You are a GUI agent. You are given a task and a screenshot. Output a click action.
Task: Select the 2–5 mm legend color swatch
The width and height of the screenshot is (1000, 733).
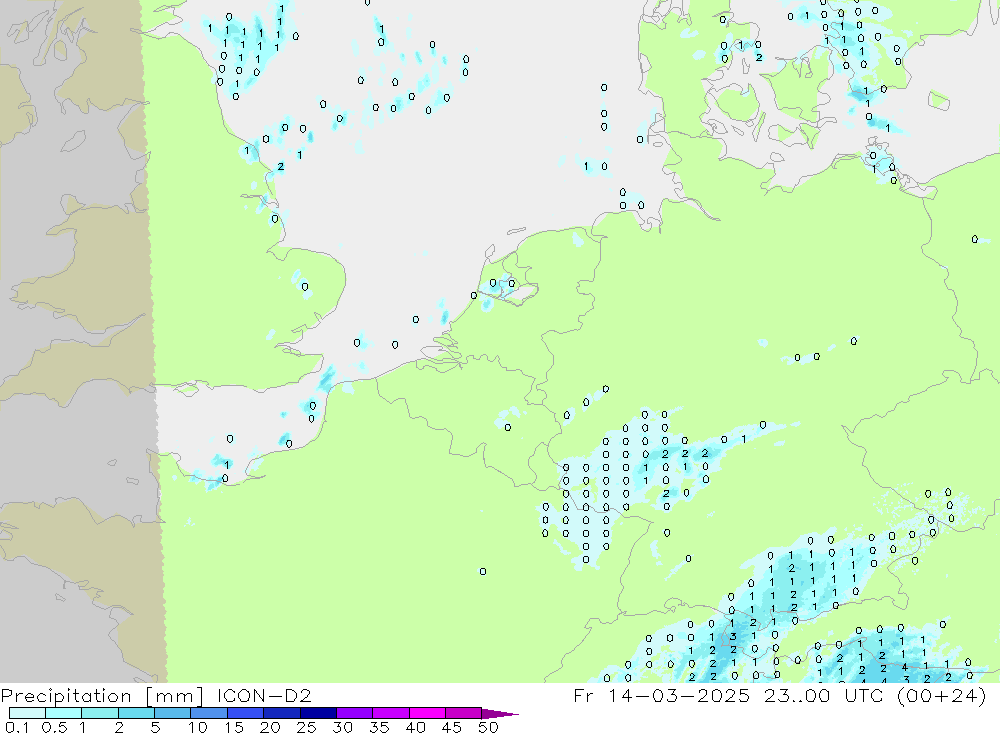[x=136, y=713]
